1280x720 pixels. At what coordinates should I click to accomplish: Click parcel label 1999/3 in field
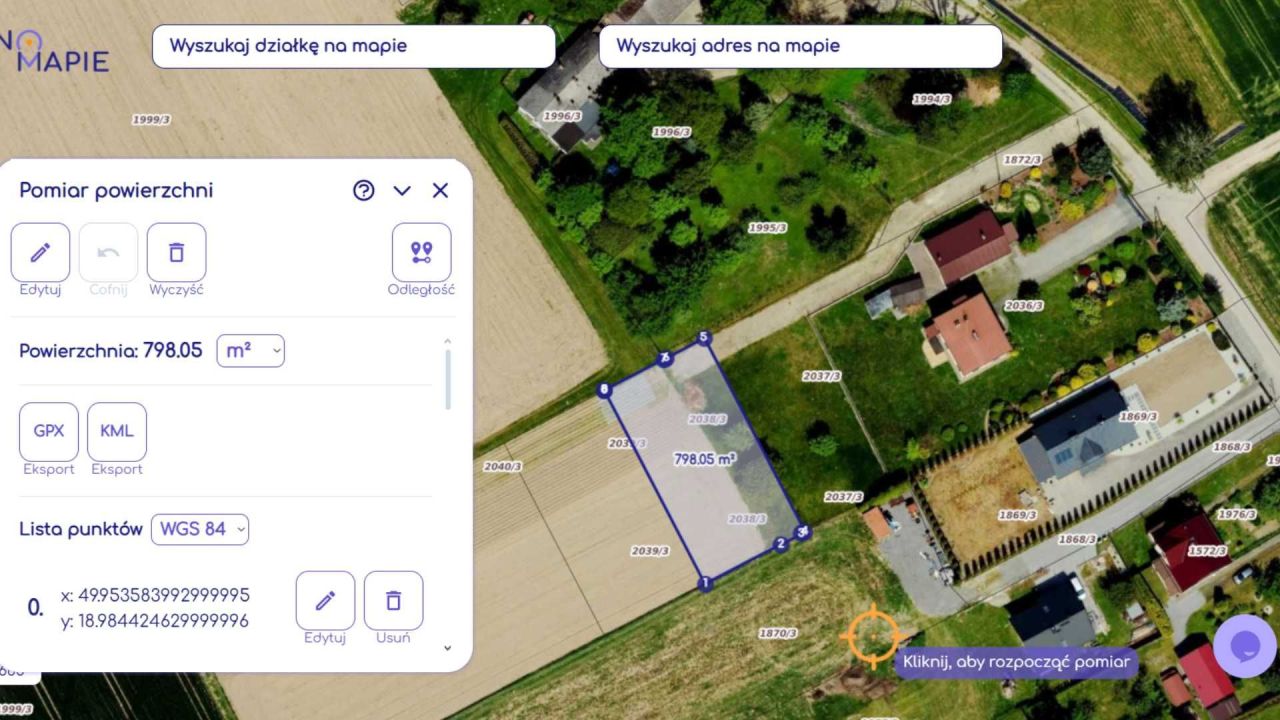(151, 120)
